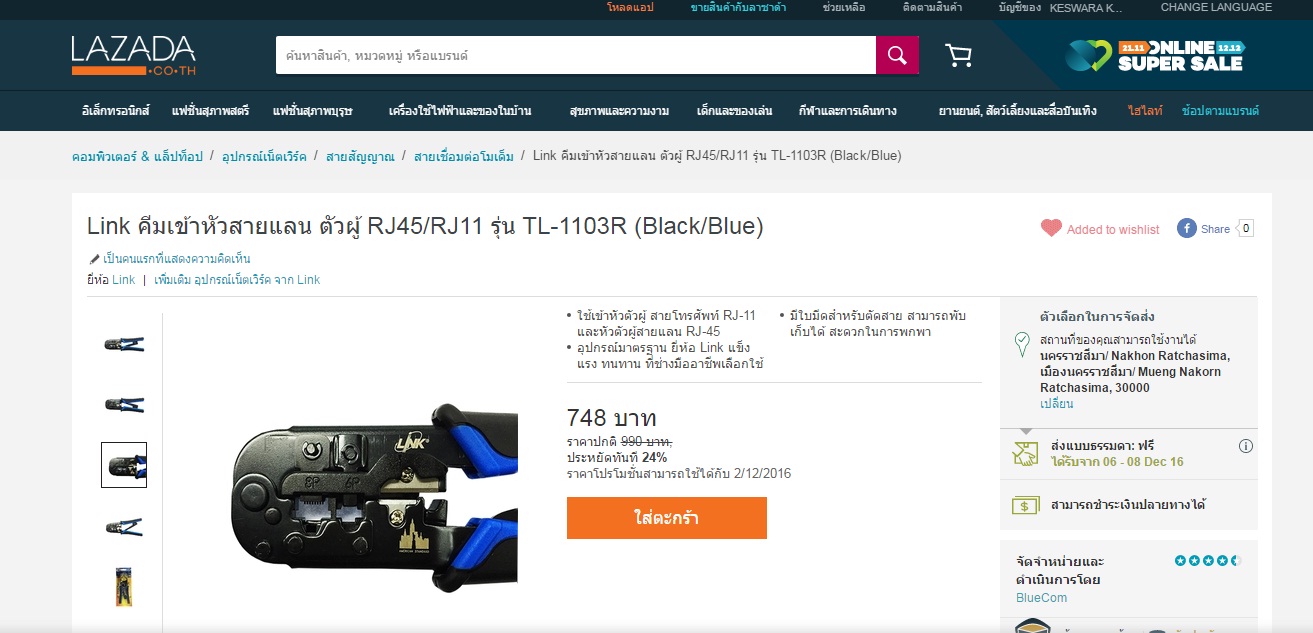
Task: Open the shopping cart icon
Action: click(x=958, y=56)
